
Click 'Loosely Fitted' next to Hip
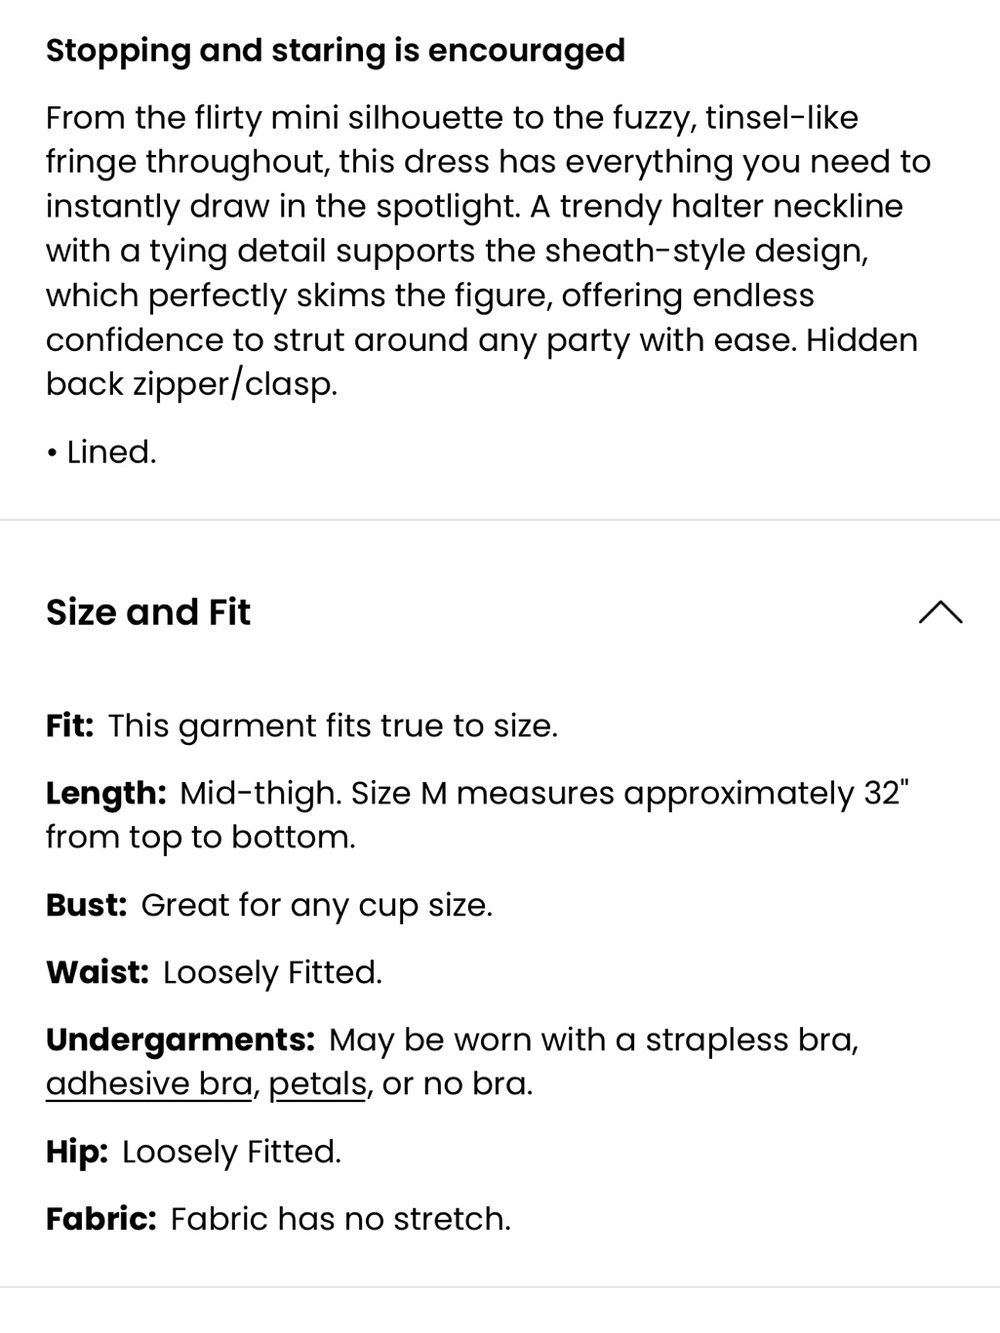pyautogui.click(x=231, y=1152)
